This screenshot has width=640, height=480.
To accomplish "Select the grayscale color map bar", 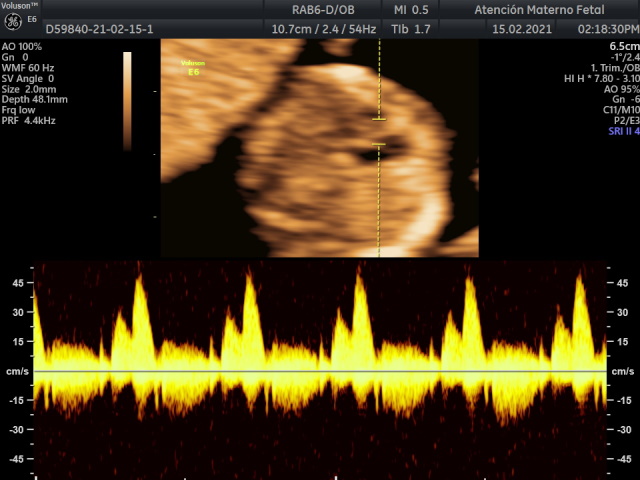I will click(x=127, y=100).
